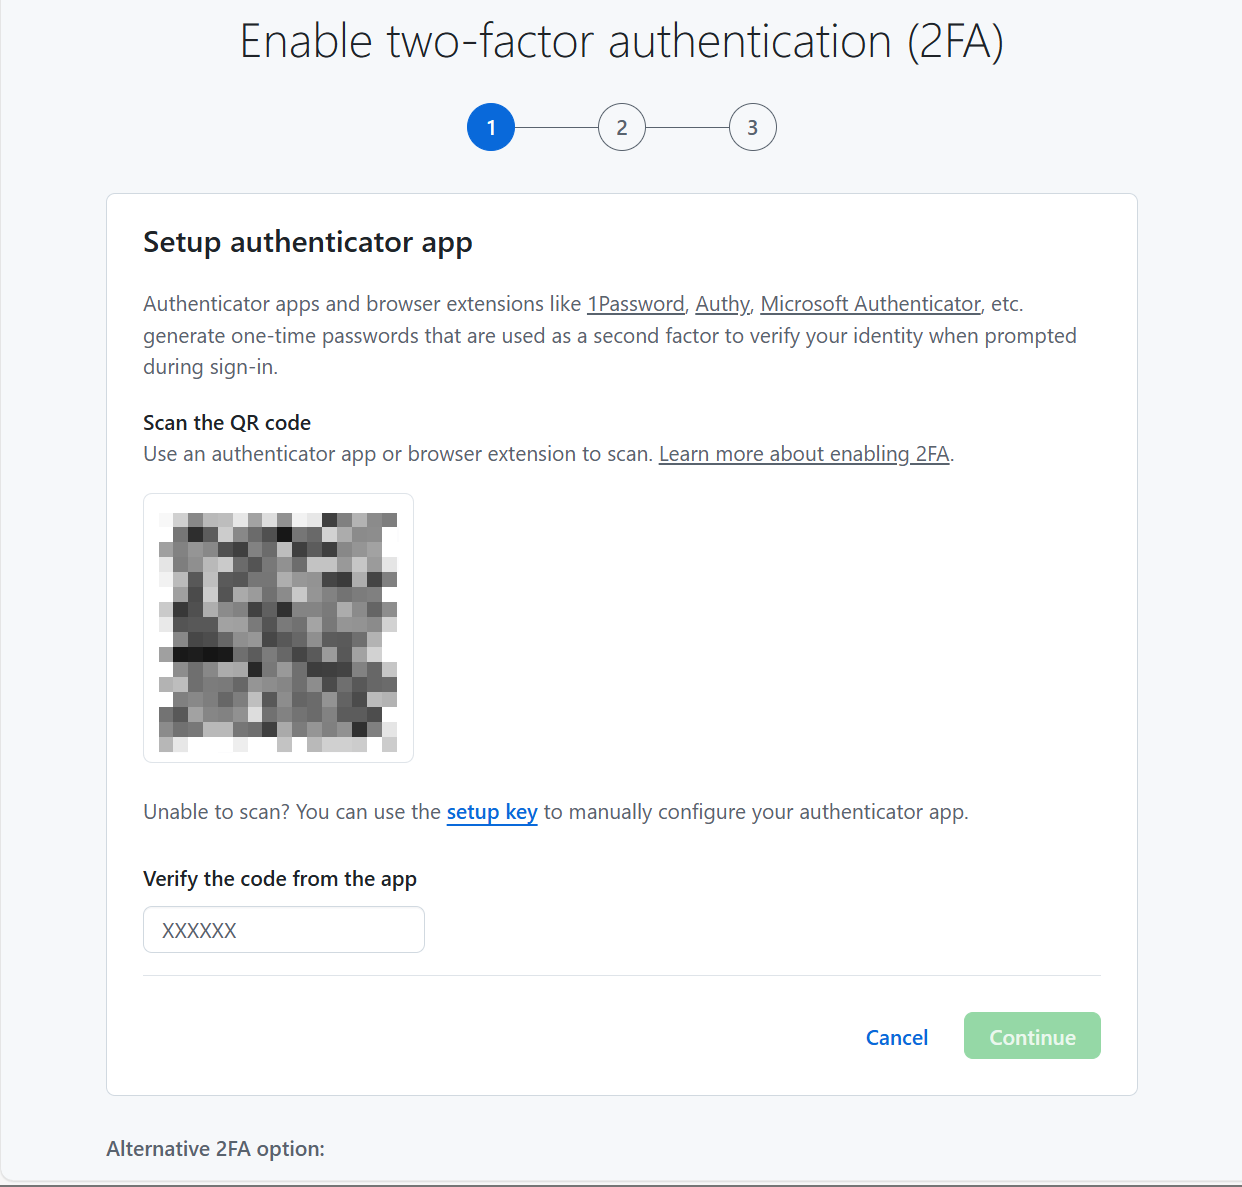Click the Cancel button
The width and height of the screenshot is (1242, 1187).
click(897, 1037)
